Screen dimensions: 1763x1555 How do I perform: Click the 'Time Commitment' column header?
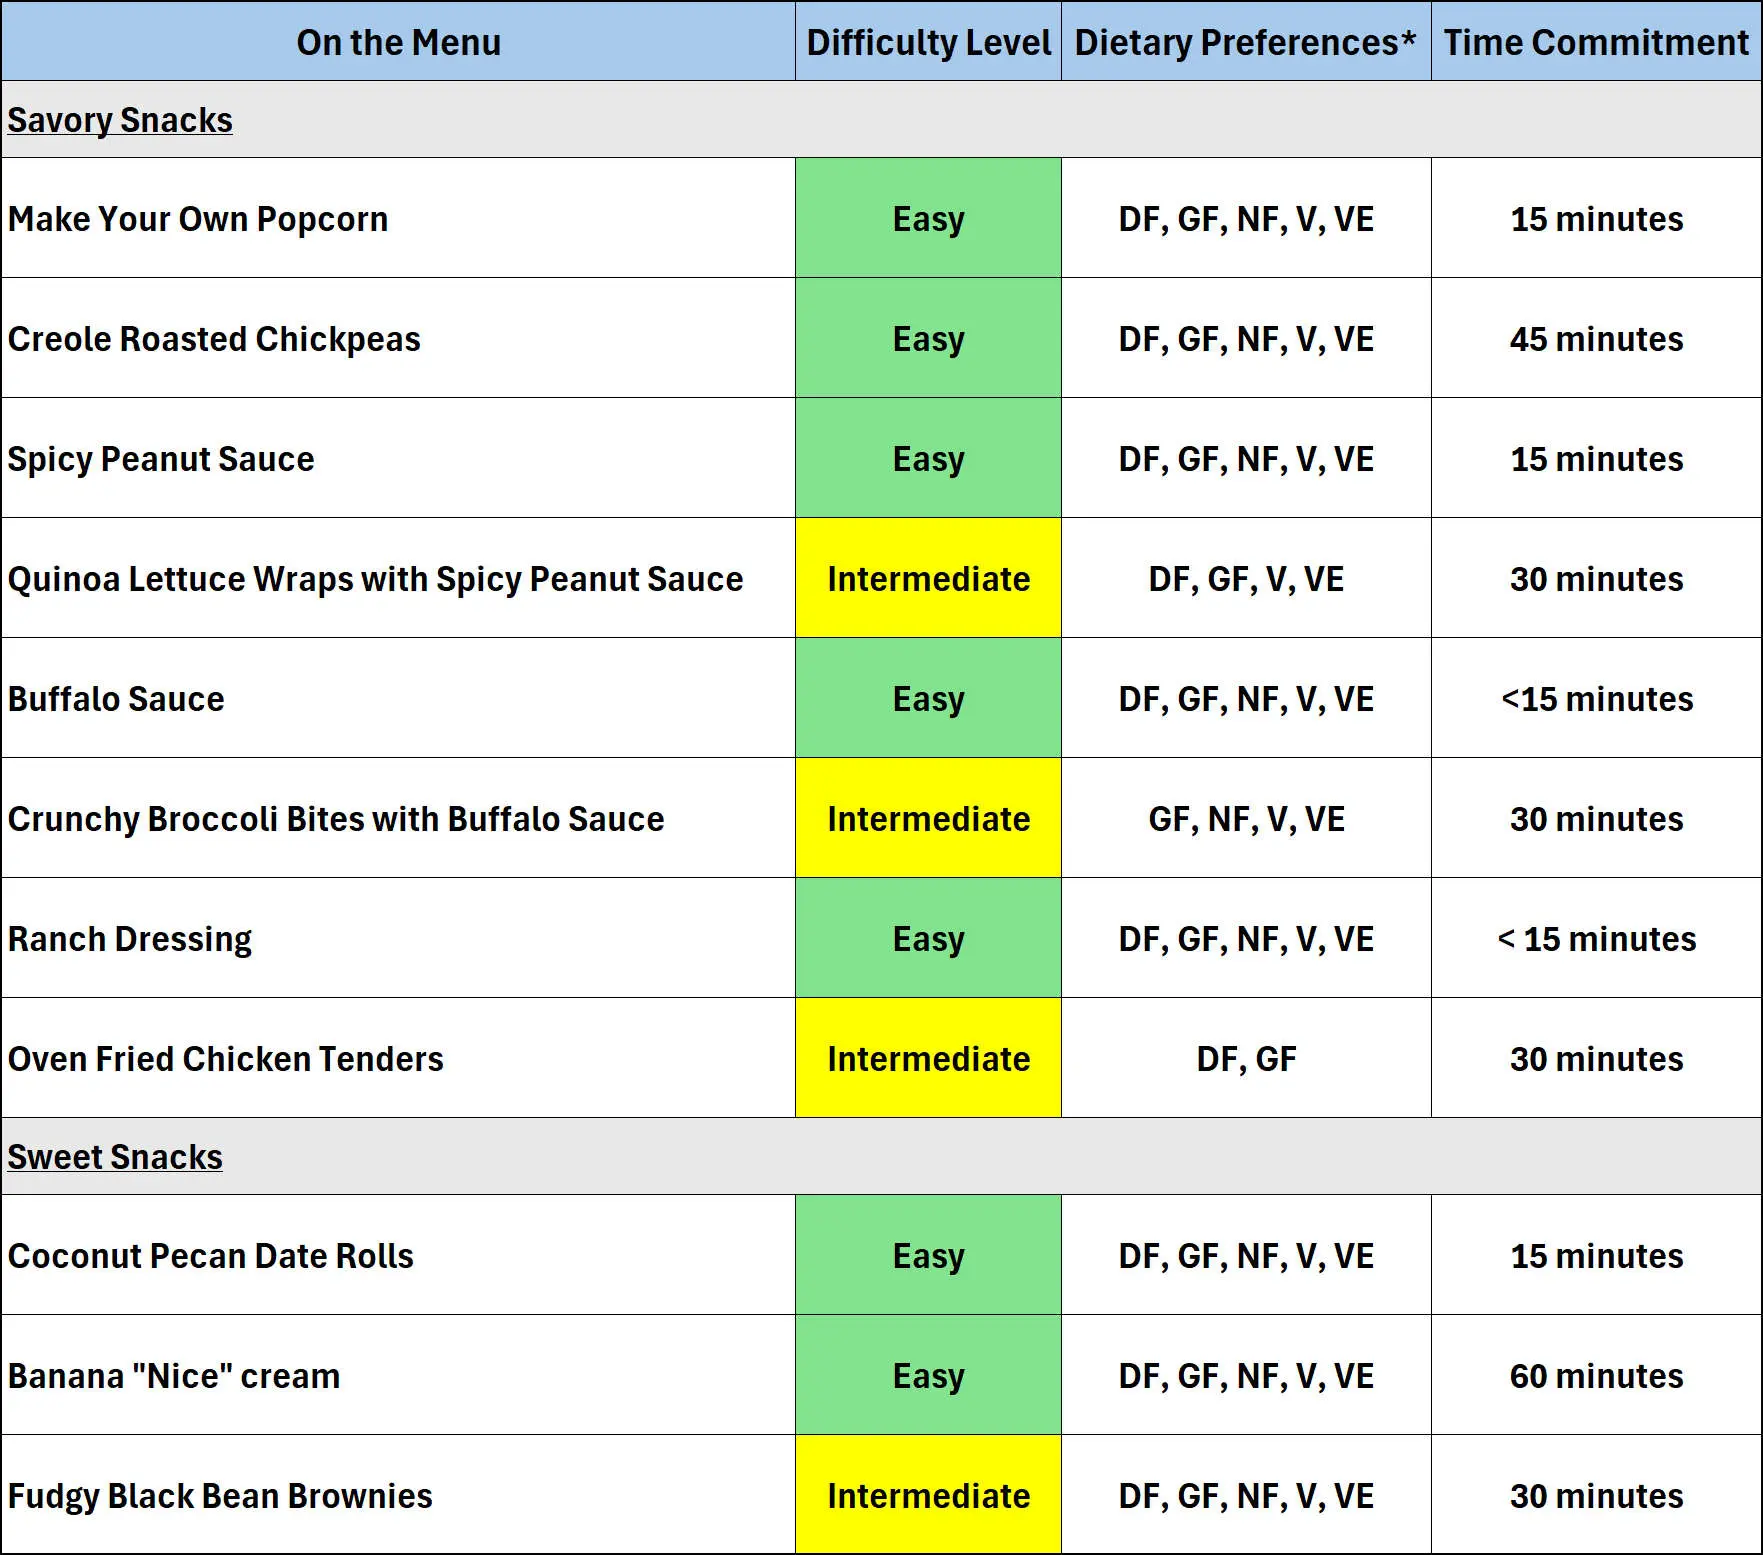click(1596, 41)
